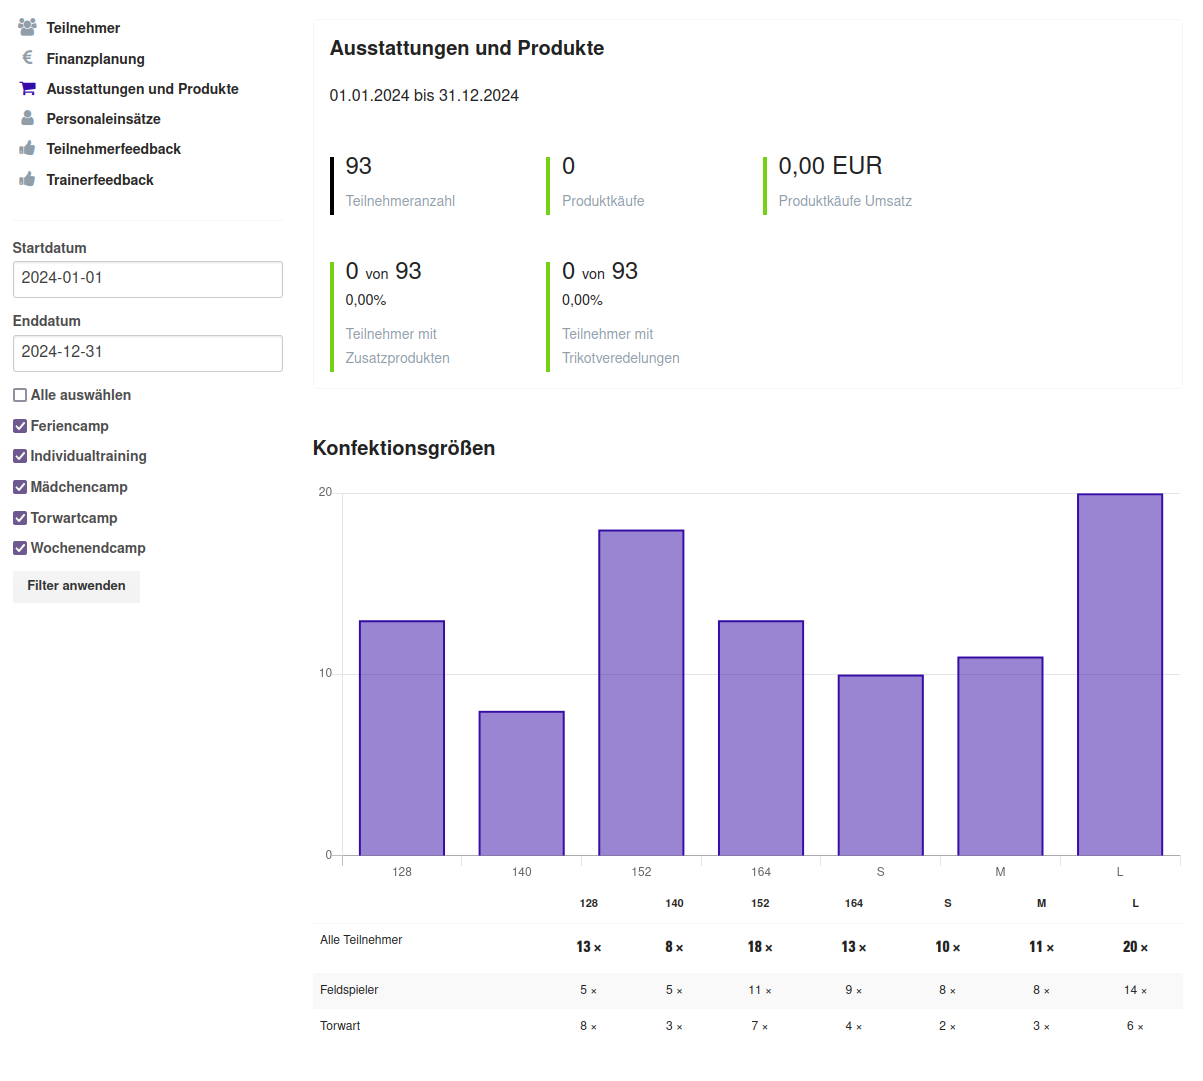Screen dimensions: 1203x1081
Task: Click the Feldspieler row label
Action: pyautogui.click(x=349, y=990)
